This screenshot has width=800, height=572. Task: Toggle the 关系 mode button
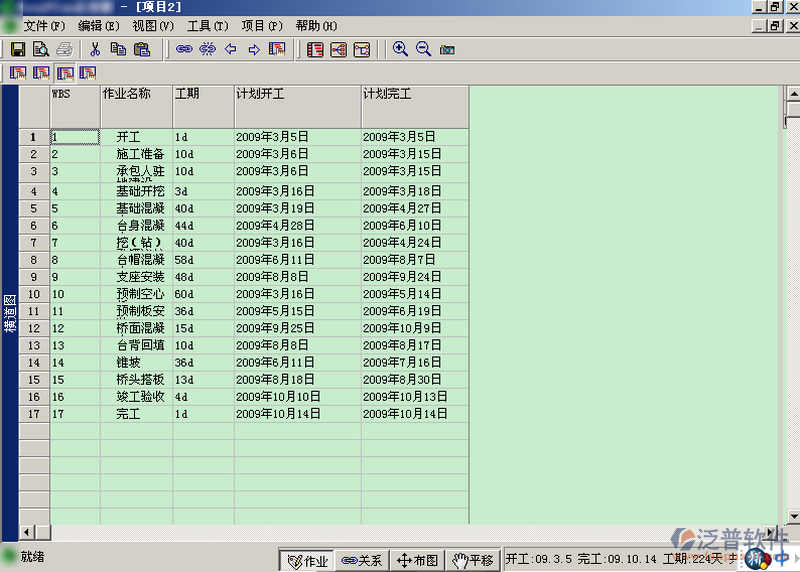tap(361, 561)
